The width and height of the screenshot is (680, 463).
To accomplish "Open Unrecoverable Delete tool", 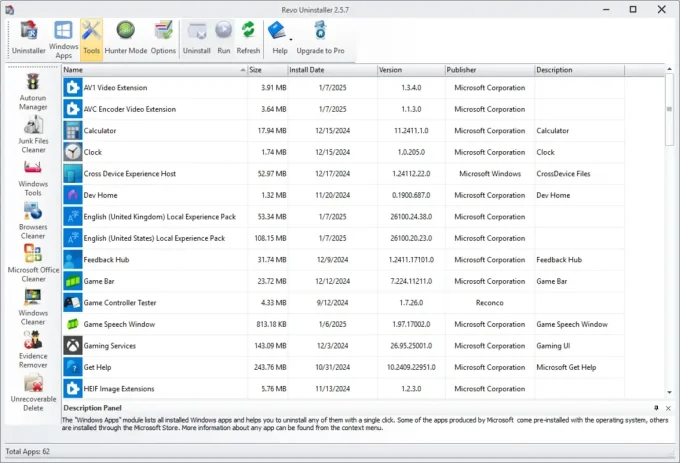I will 33,394.
